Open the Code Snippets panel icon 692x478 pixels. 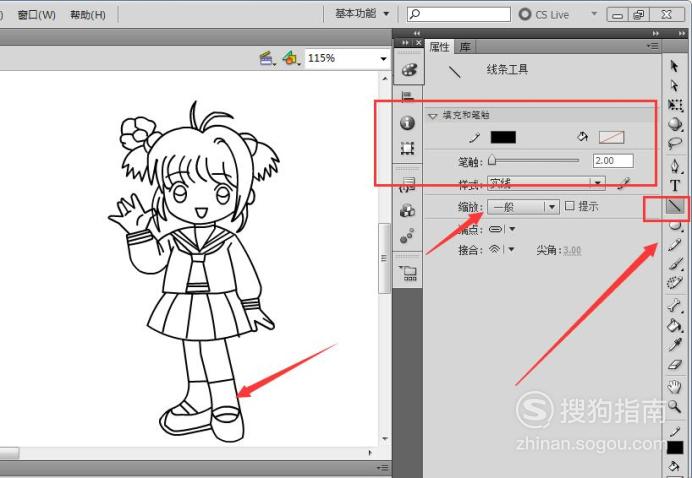tap(407, 184)
